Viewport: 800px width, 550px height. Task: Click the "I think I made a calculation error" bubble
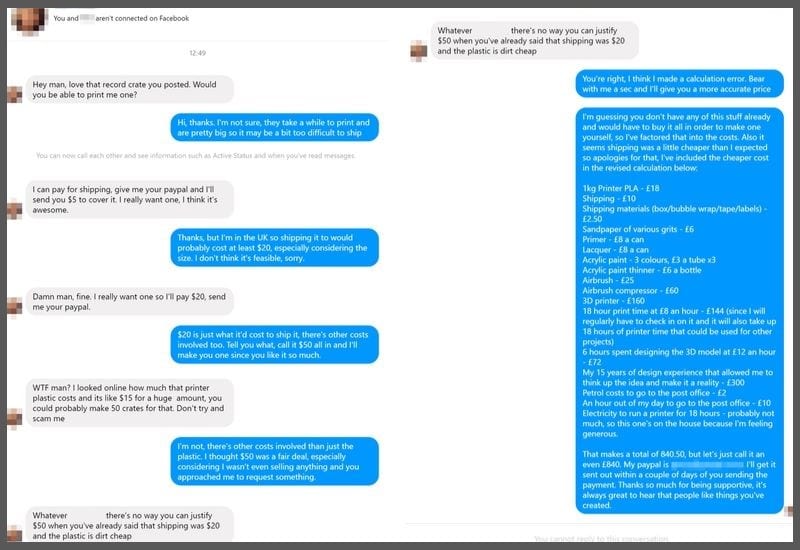pos(680,84)
